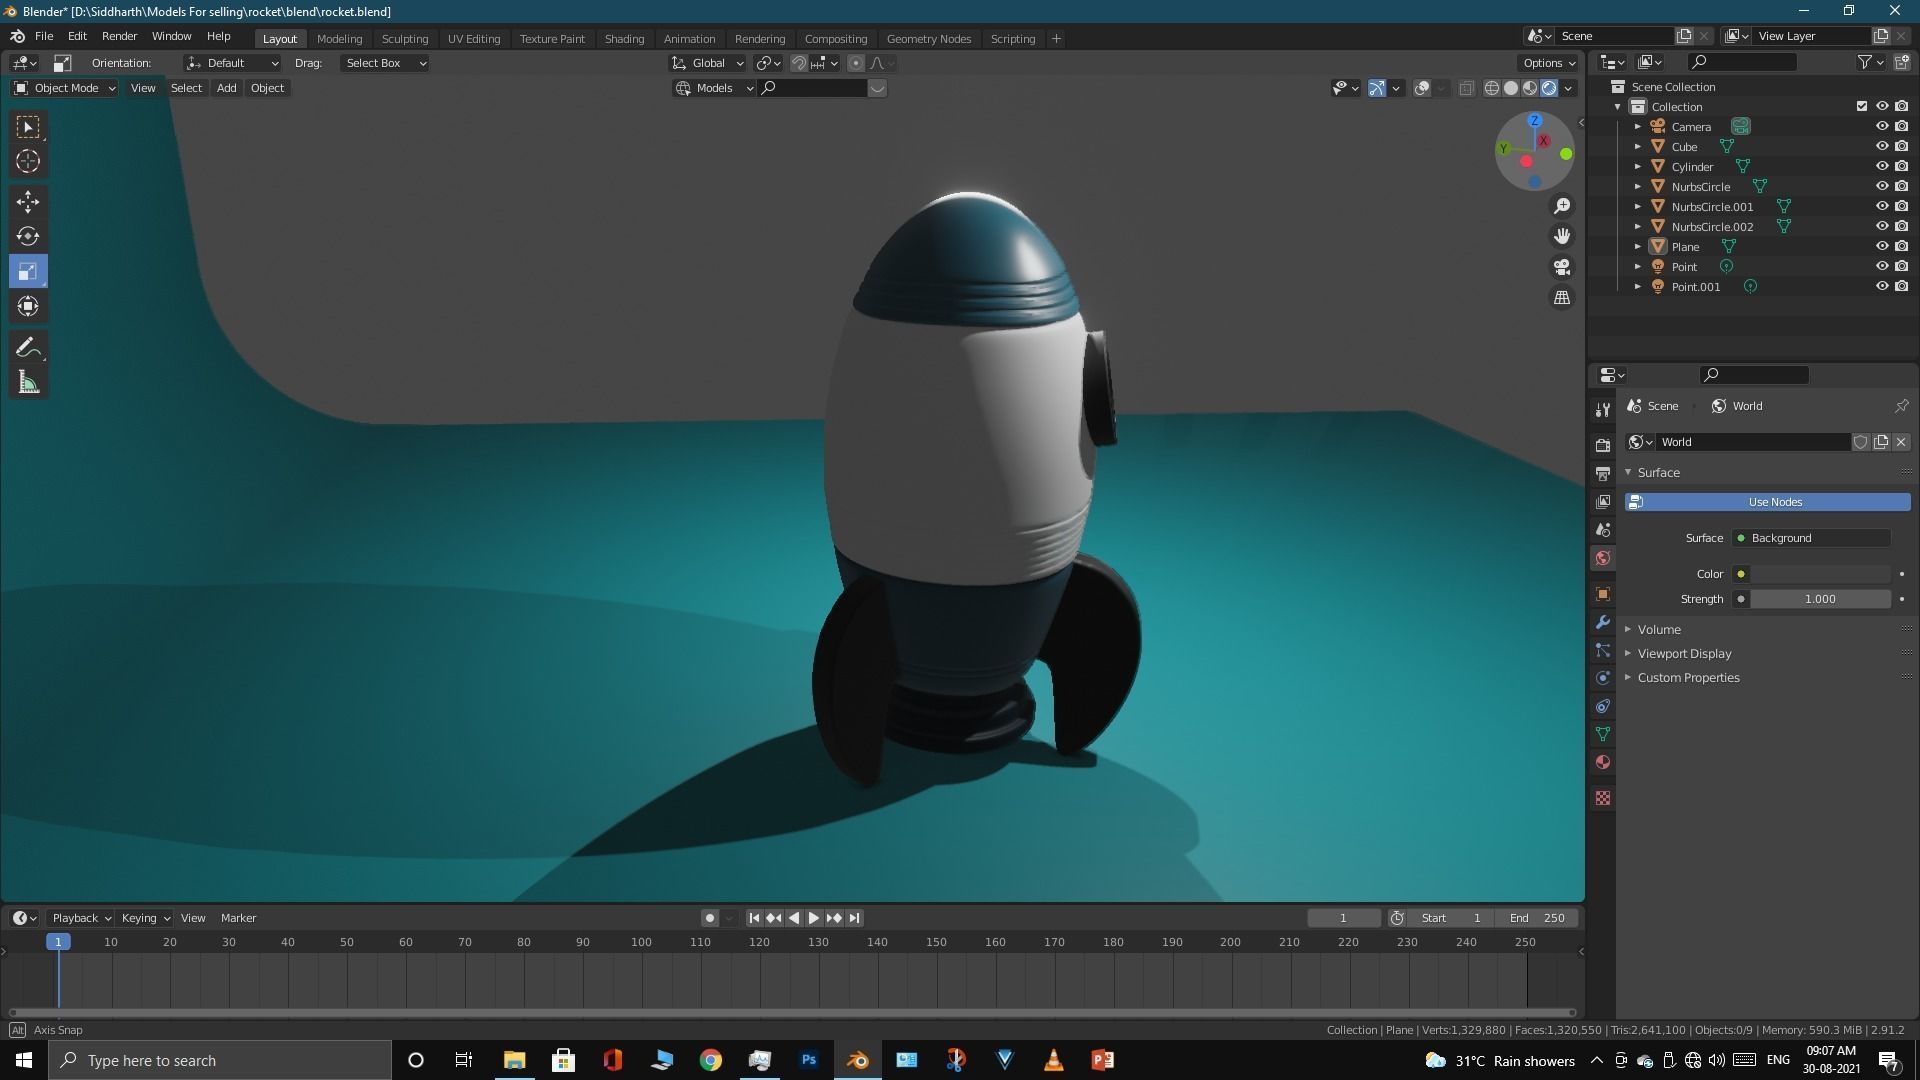Expand the Volume panel

click(1659, 629)
